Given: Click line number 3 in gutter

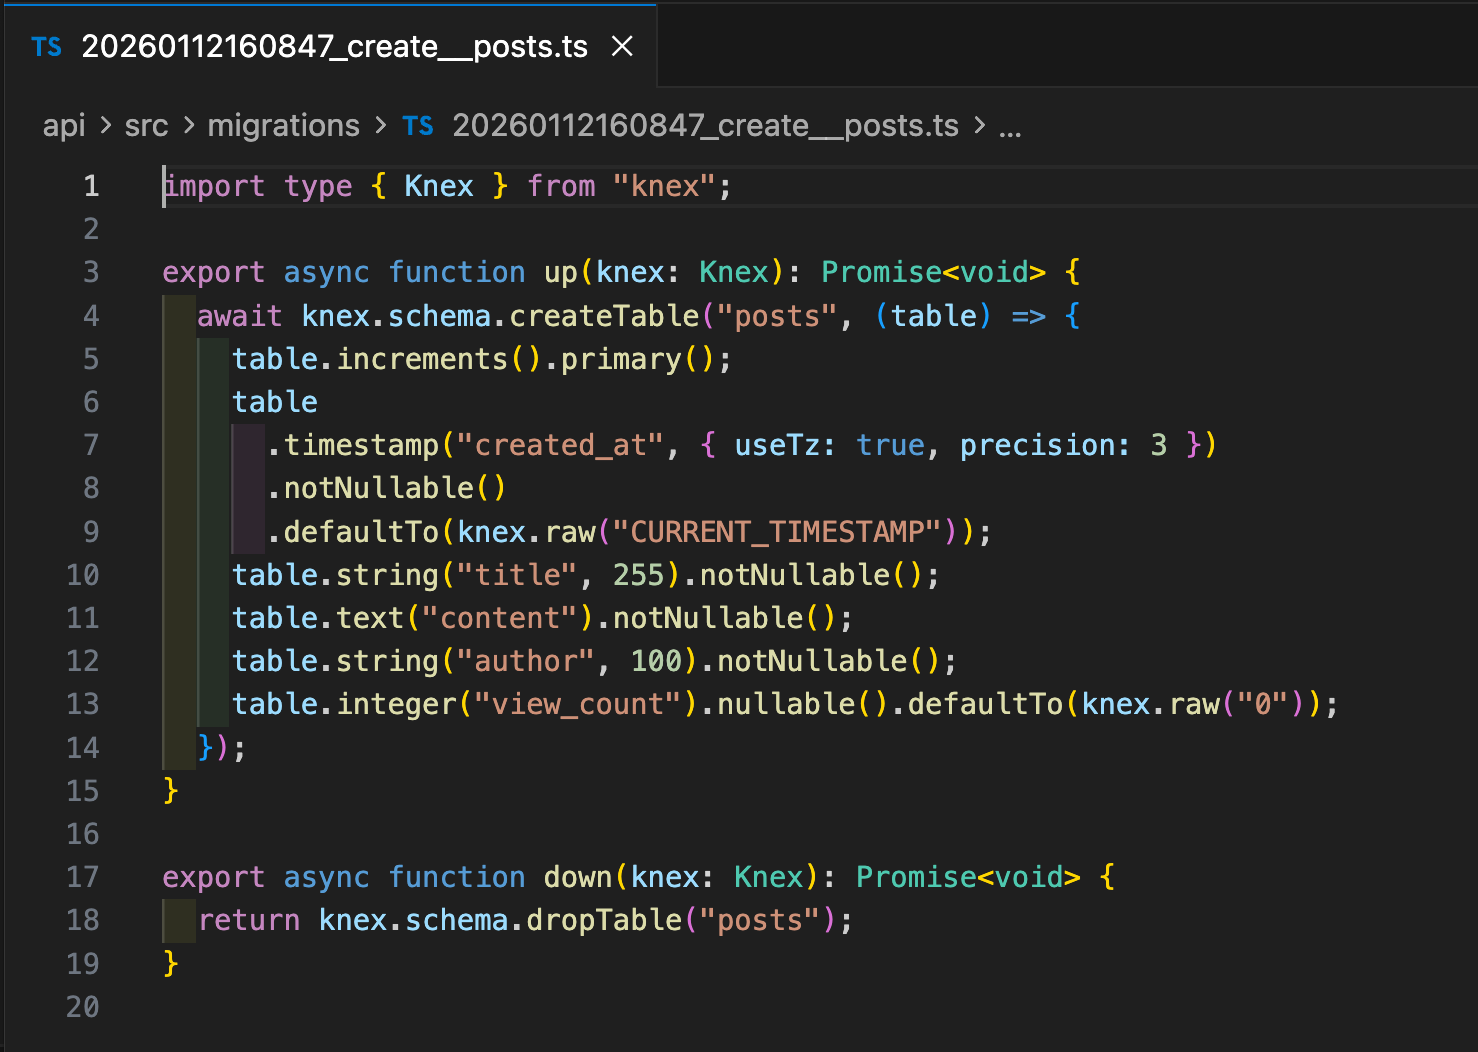Looking at the screenshot, I should click(x=91, y=272).
